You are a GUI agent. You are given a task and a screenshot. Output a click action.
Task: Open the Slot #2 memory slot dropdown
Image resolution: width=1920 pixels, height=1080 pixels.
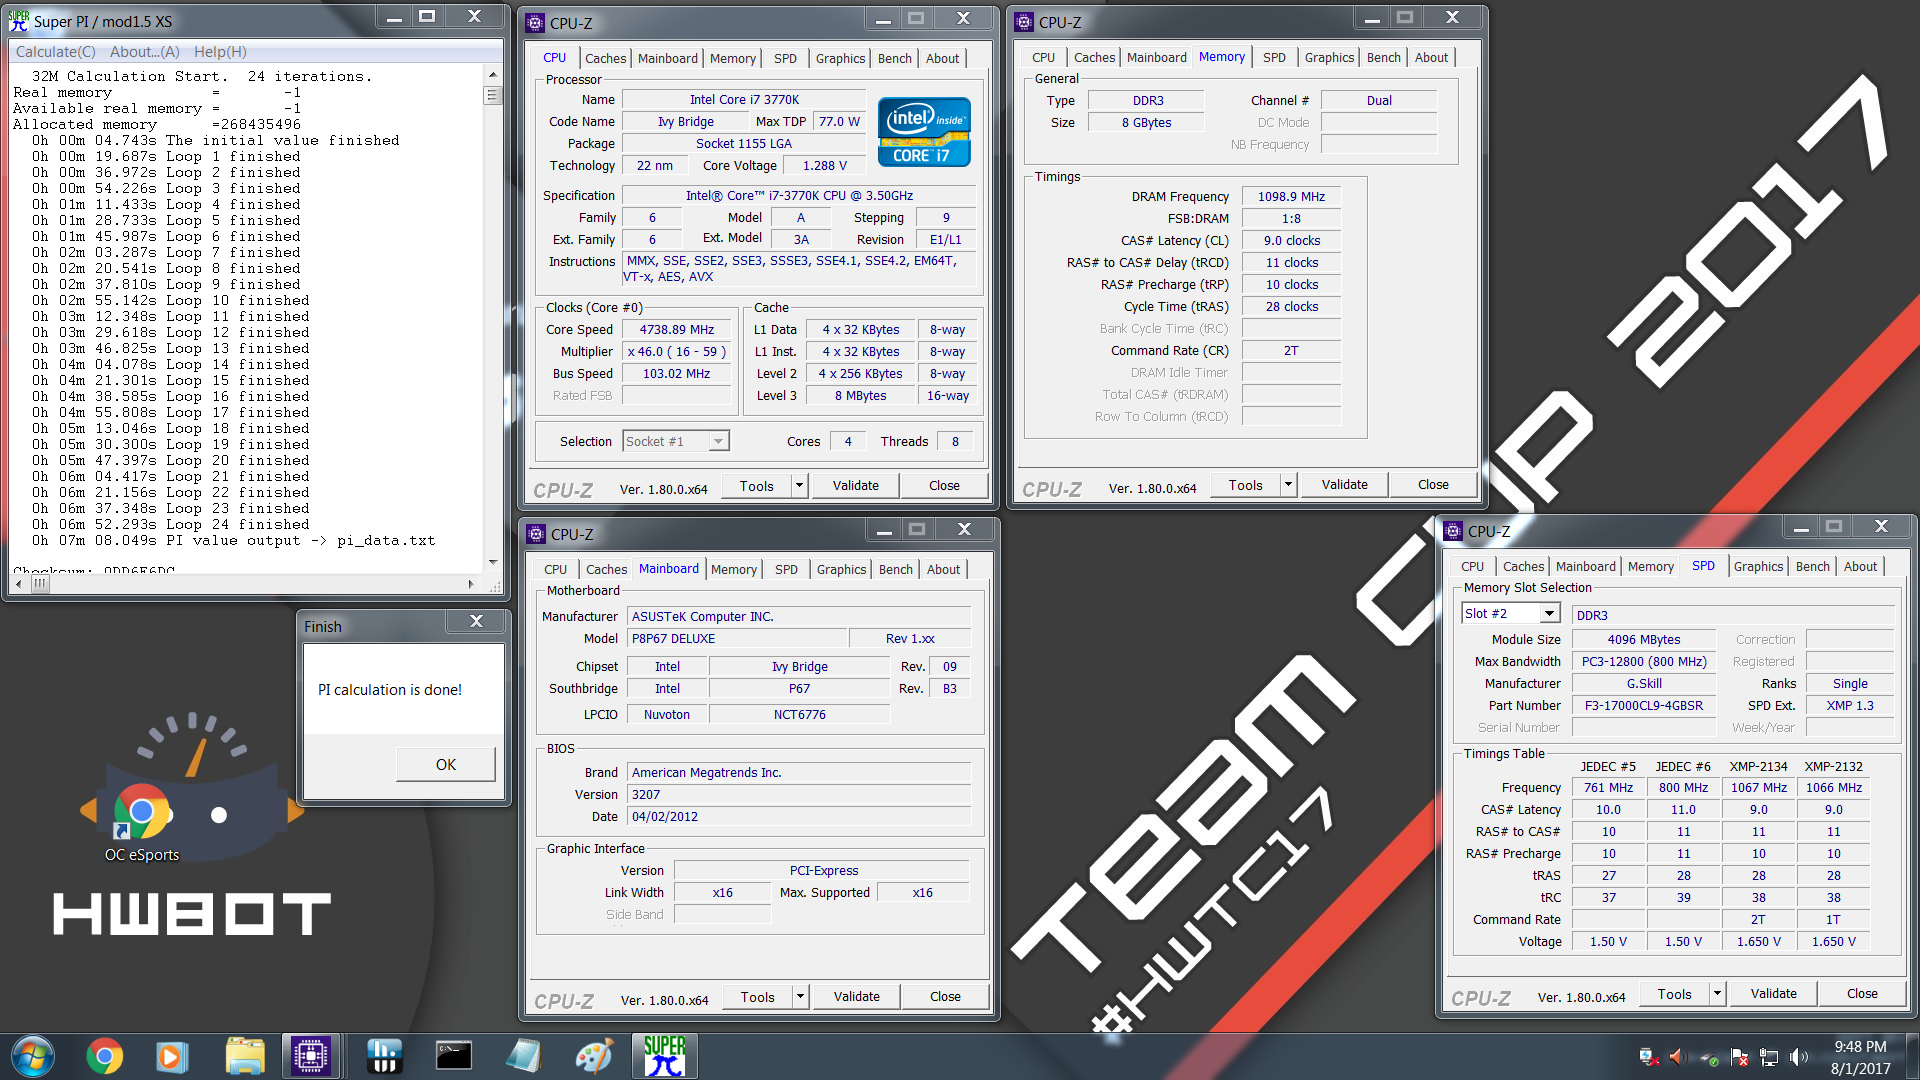coord(1549,613)
